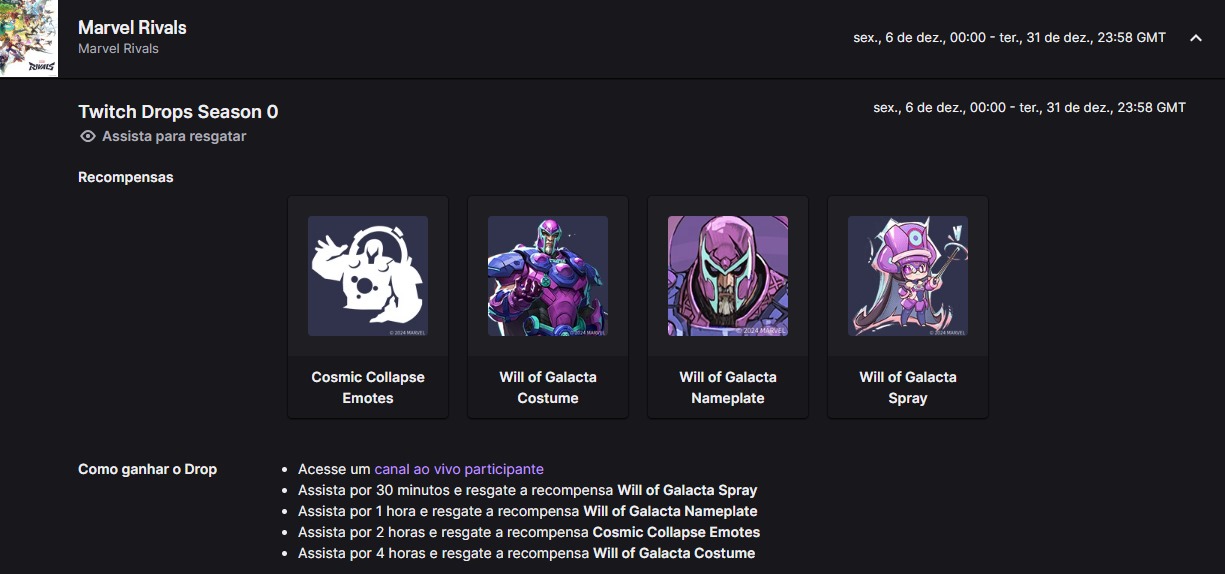Click the Recompensas section label
1225x574 pixels.
[x=126, y=177]
